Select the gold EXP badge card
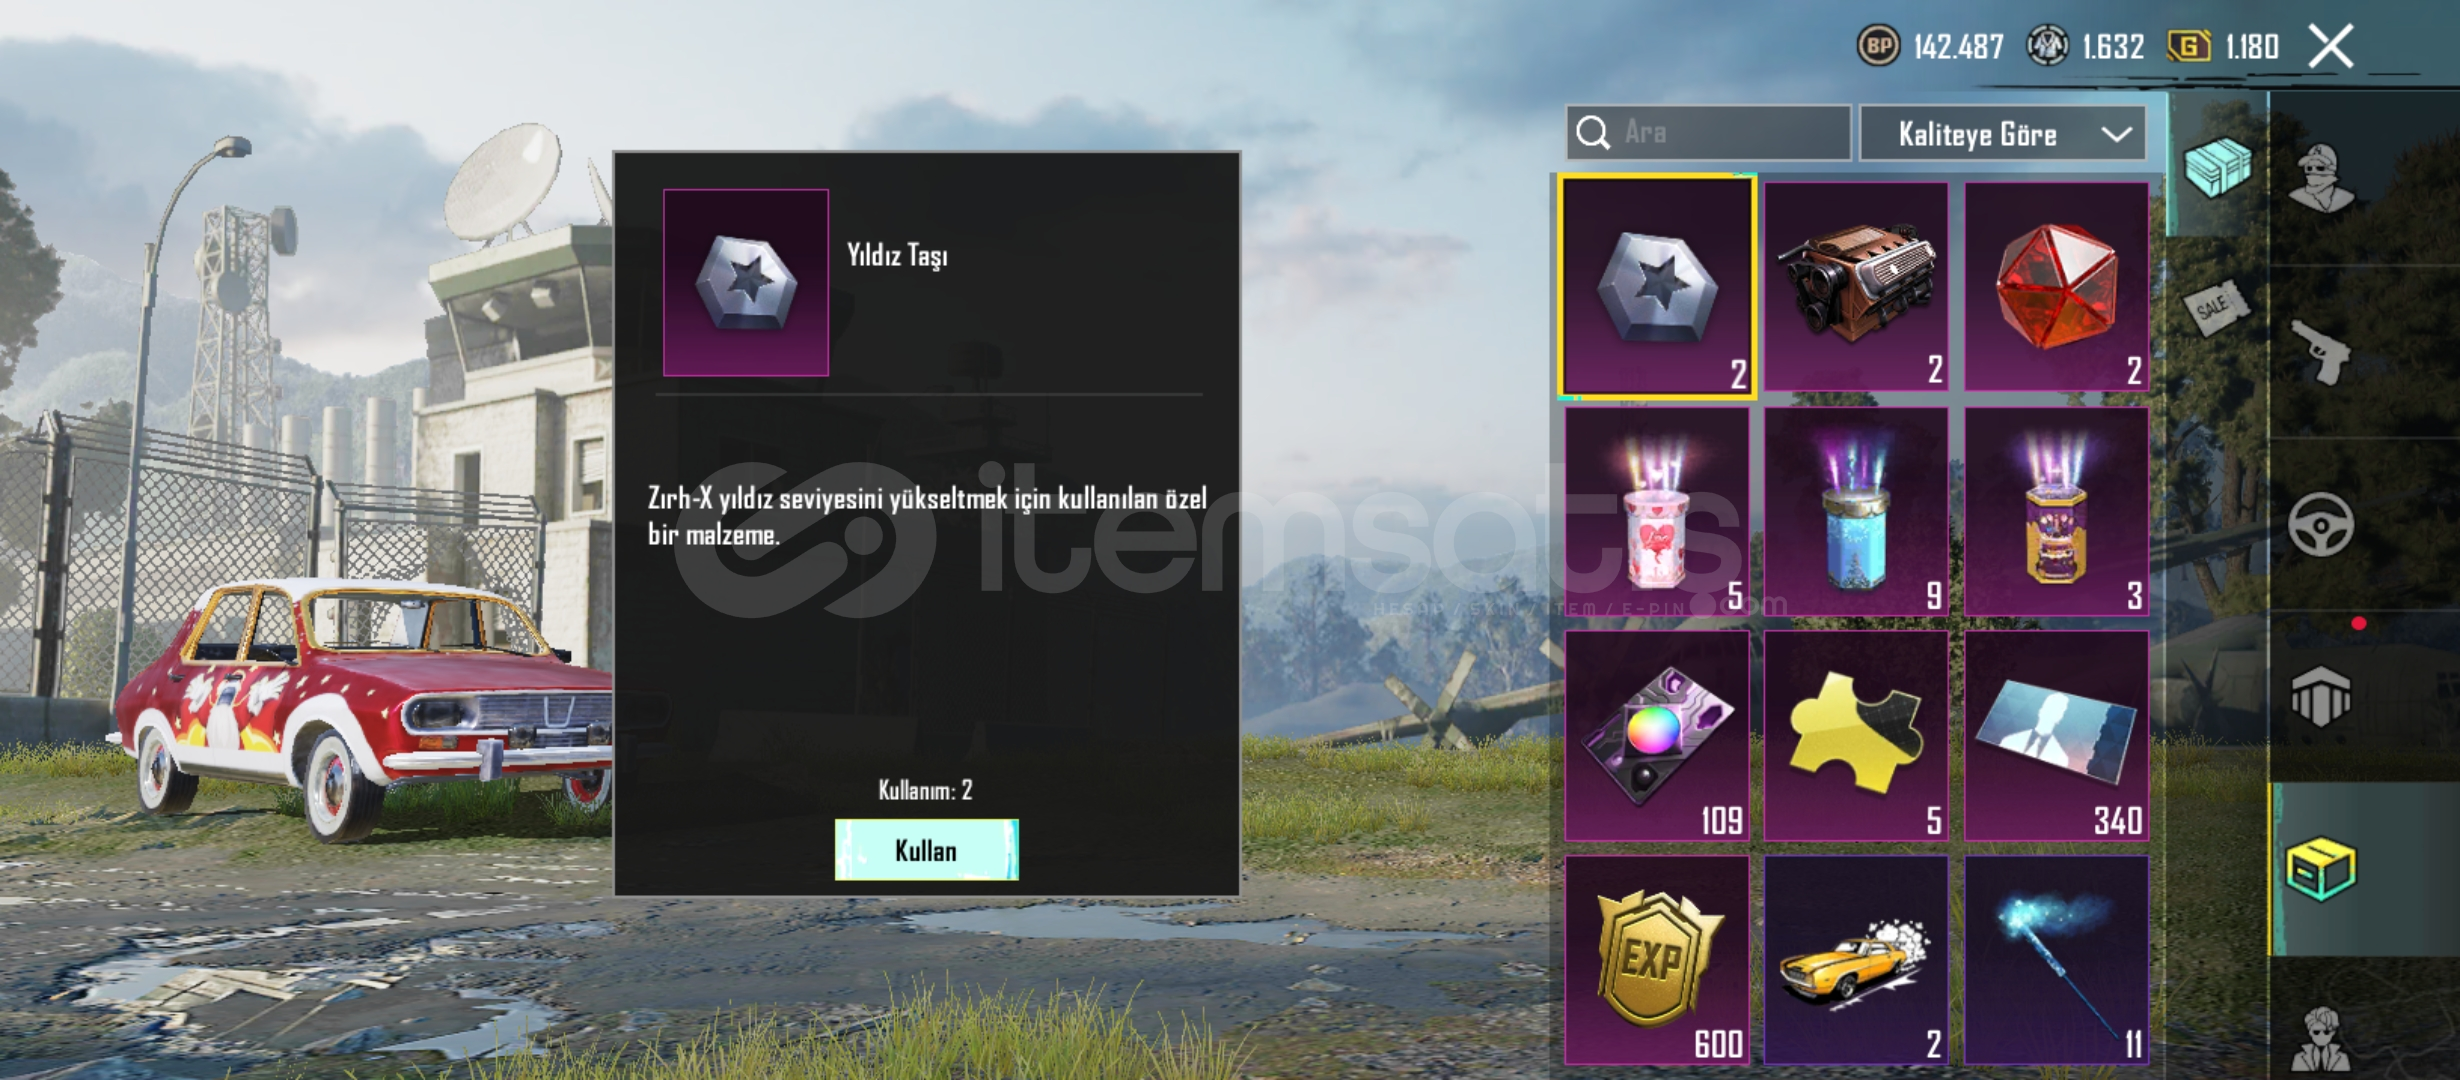 click(x=1657, y=960)
